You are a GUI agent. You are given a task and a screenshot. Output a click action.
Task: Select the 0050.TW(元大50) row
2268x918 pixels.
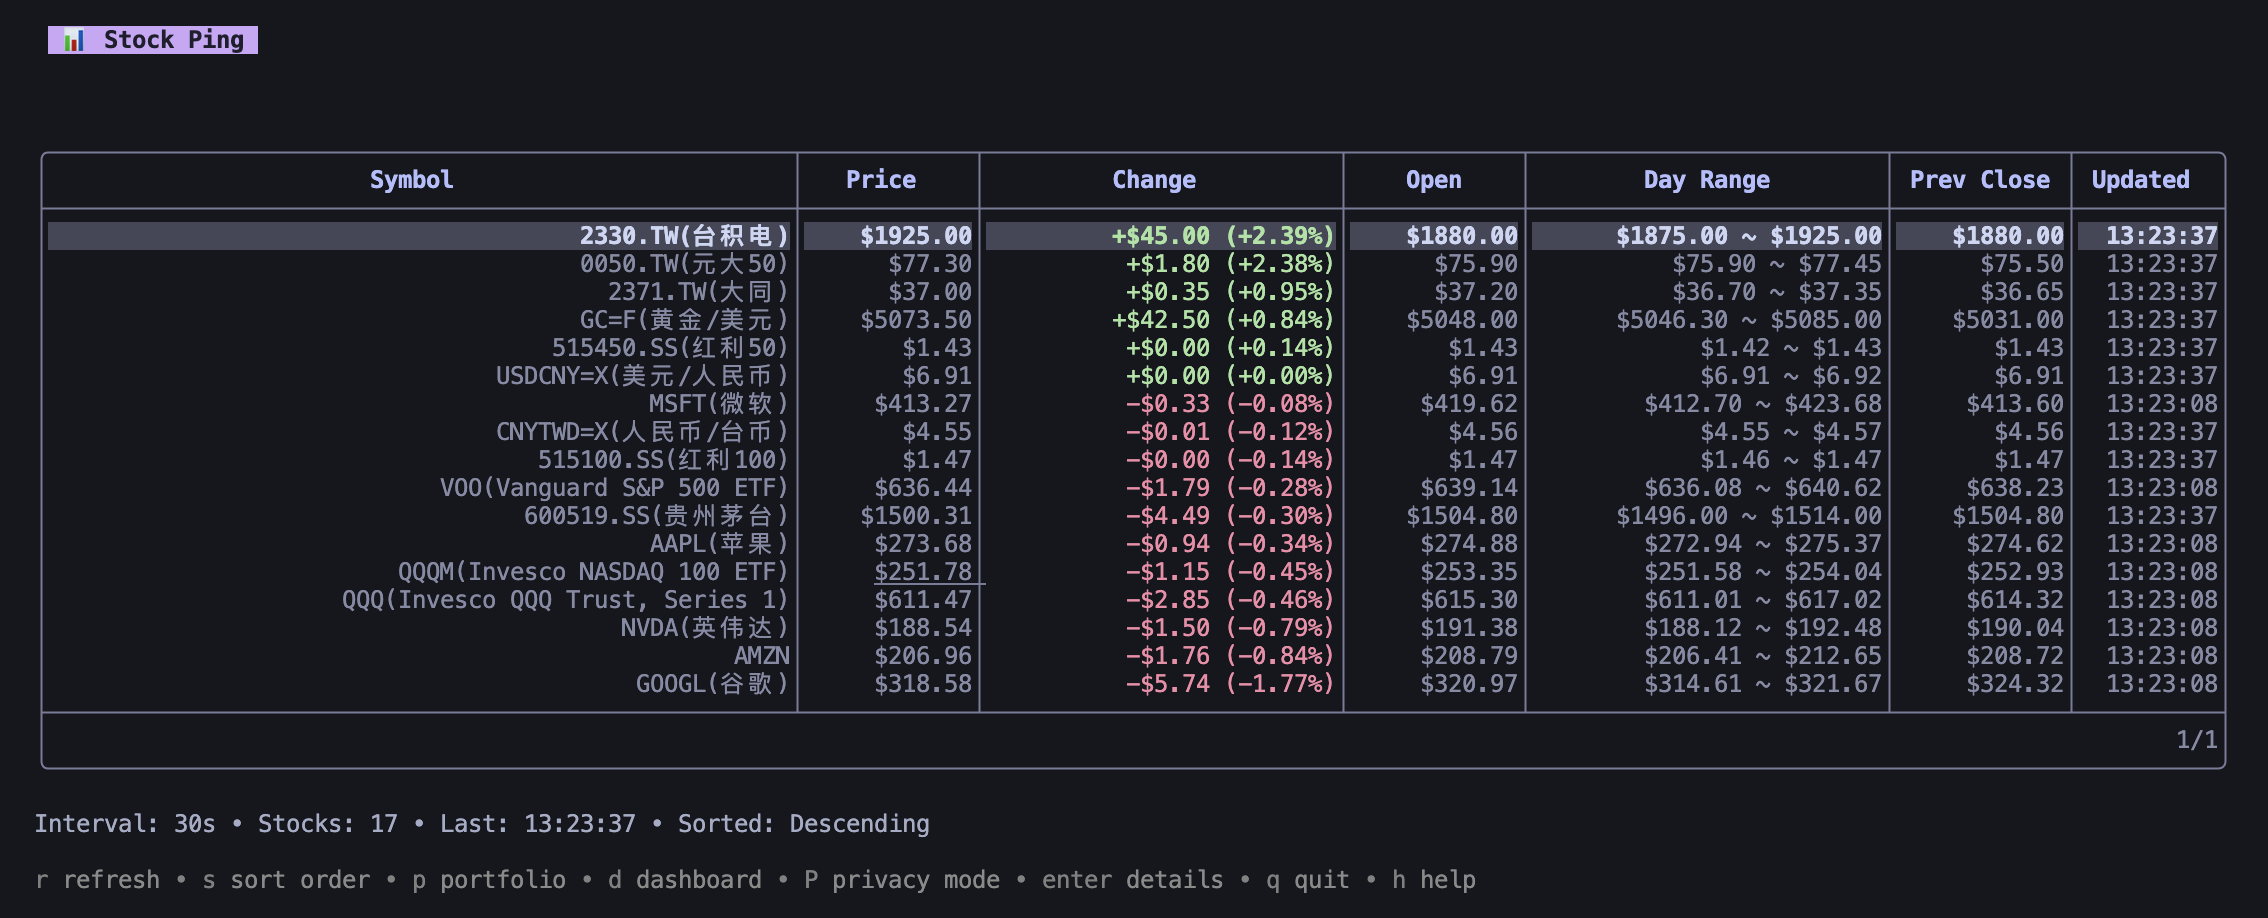pyautogui.click(x=1133, y=264)
